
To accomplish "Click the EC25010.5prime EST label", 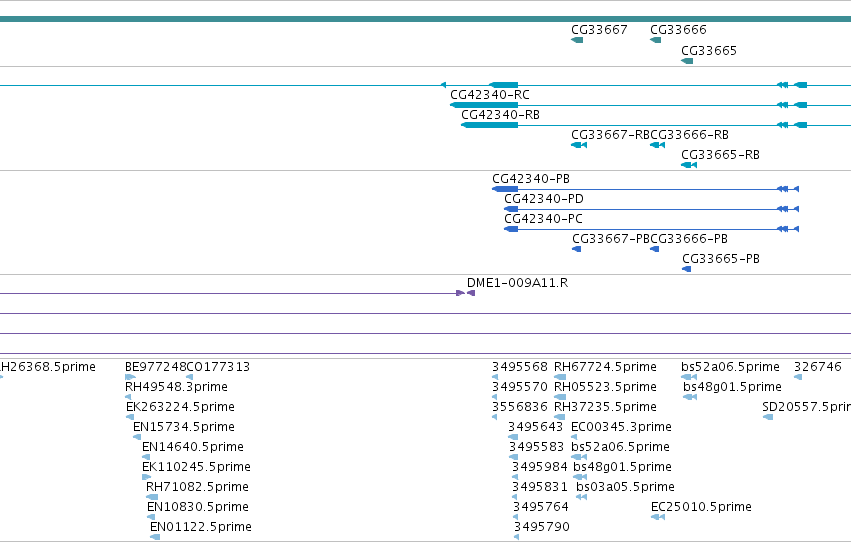I will pos(701,508).
